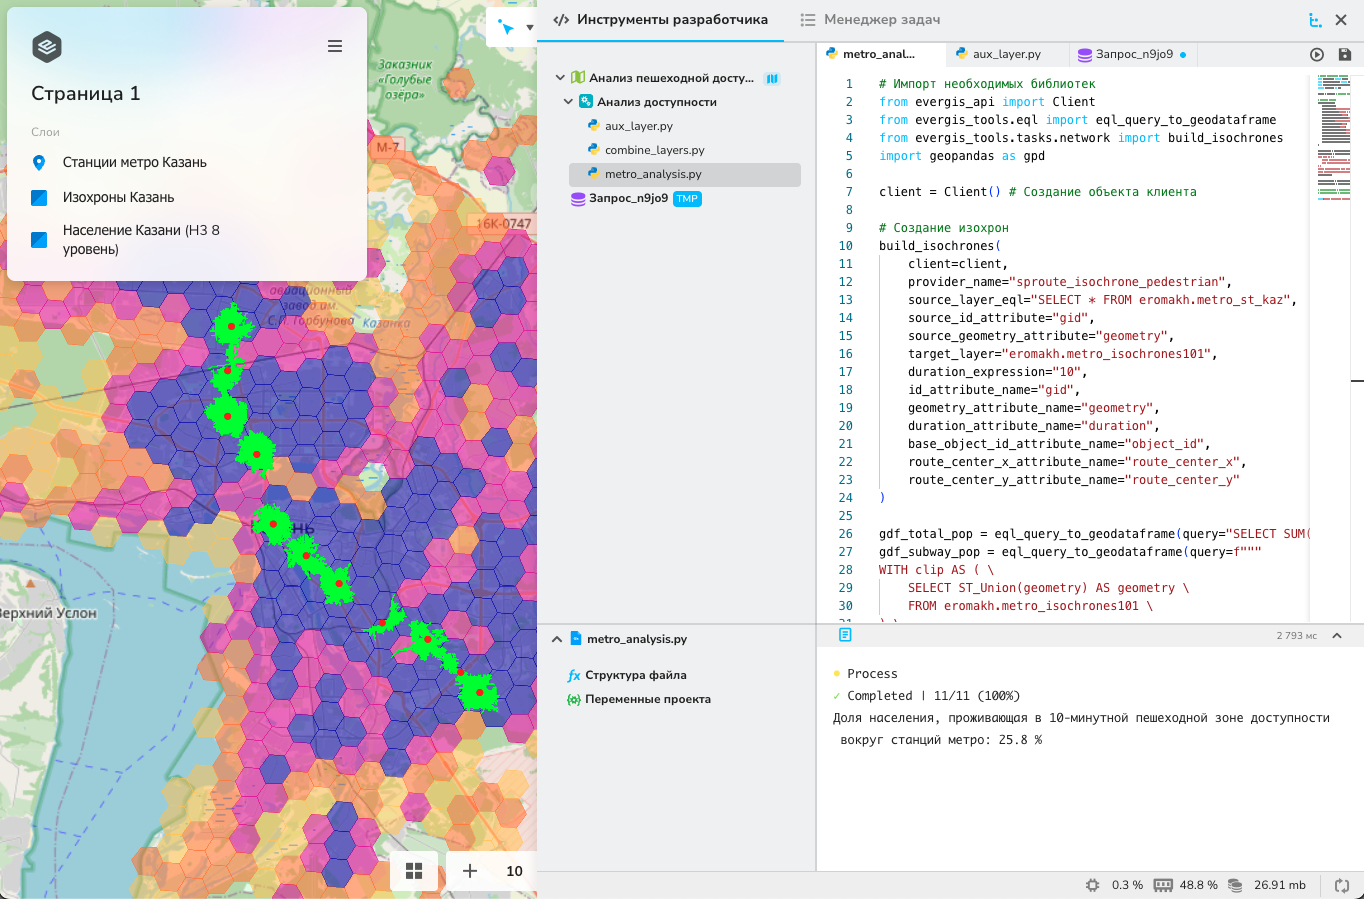Open aux_layer.py in the file tree
The width and height of the screenshot is (1364, 899).
coord(639,126)
